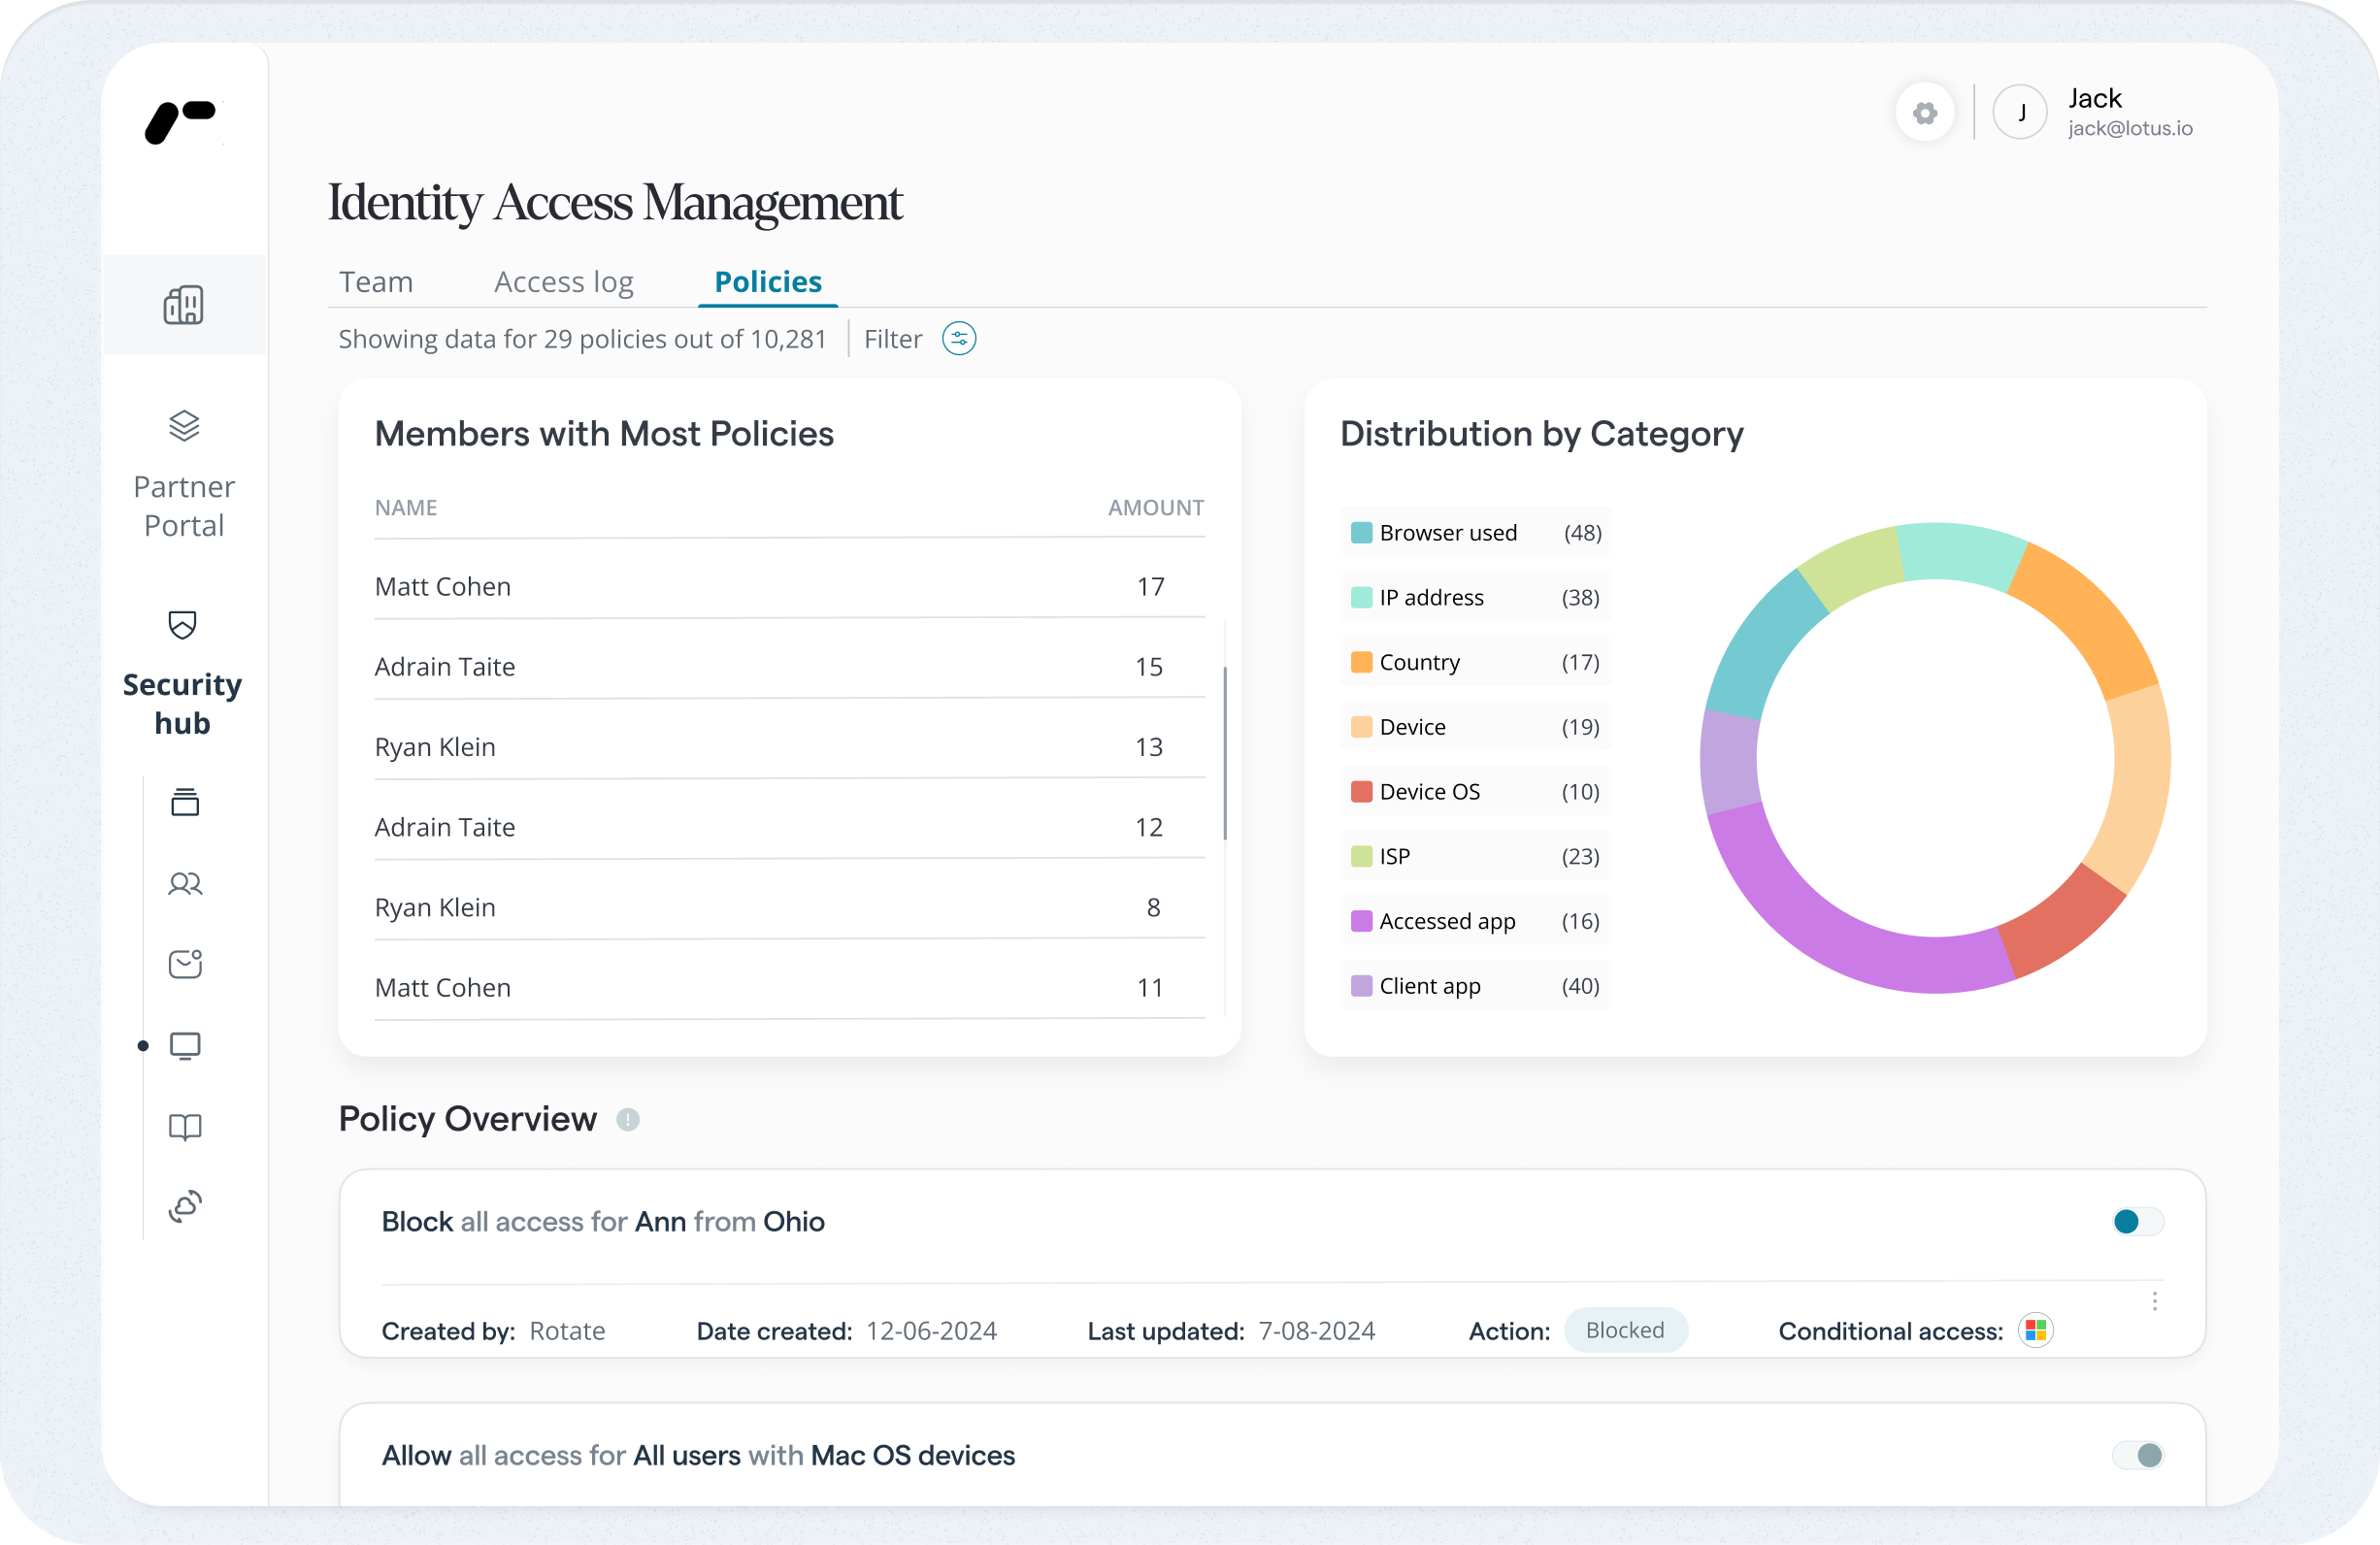Click the Browser used legend swatch

(1361, 533)
